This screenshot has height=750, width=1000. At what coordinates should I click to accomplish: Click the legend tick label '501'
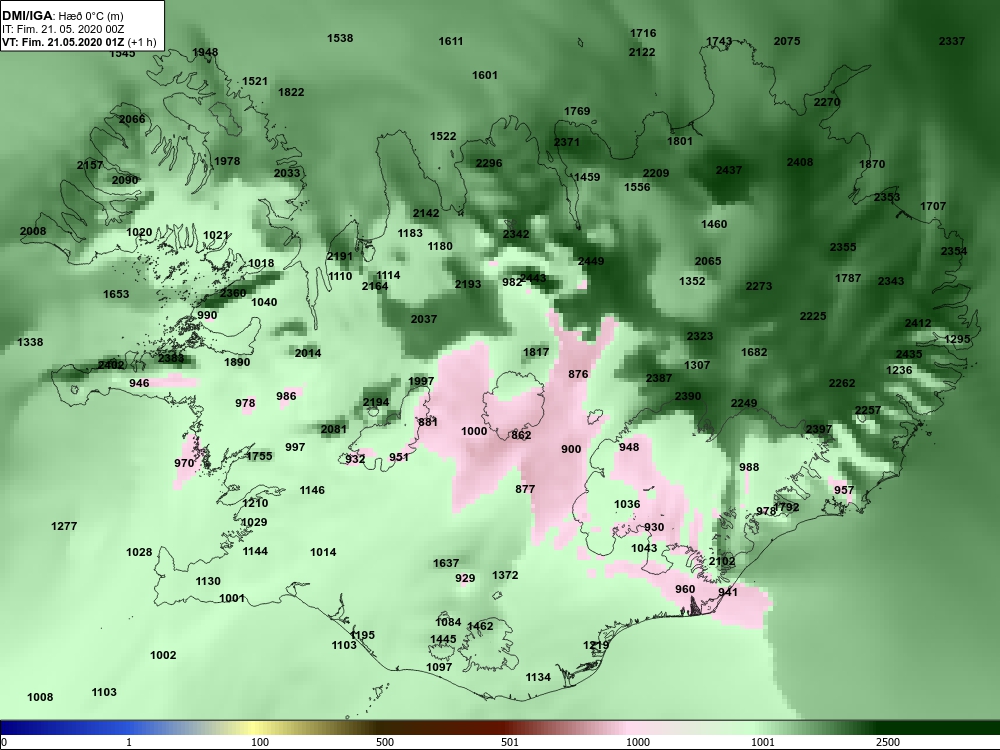tap(510, 743)
